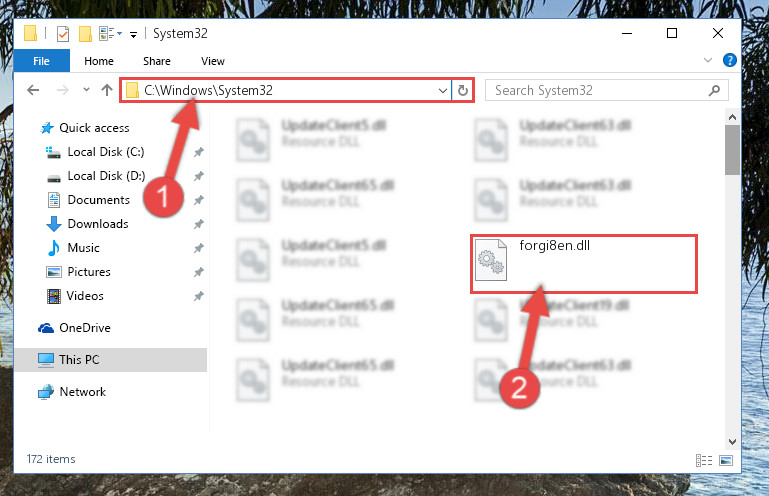Click the New folder toolbar icon

click(x=85, y=34)
